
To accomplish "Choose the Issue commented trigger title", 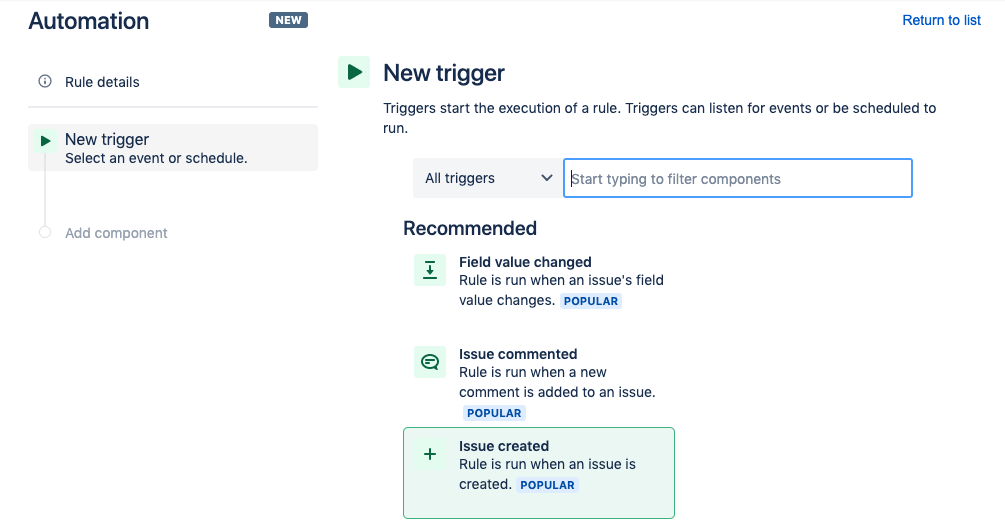I will click(x=518, y=354).
